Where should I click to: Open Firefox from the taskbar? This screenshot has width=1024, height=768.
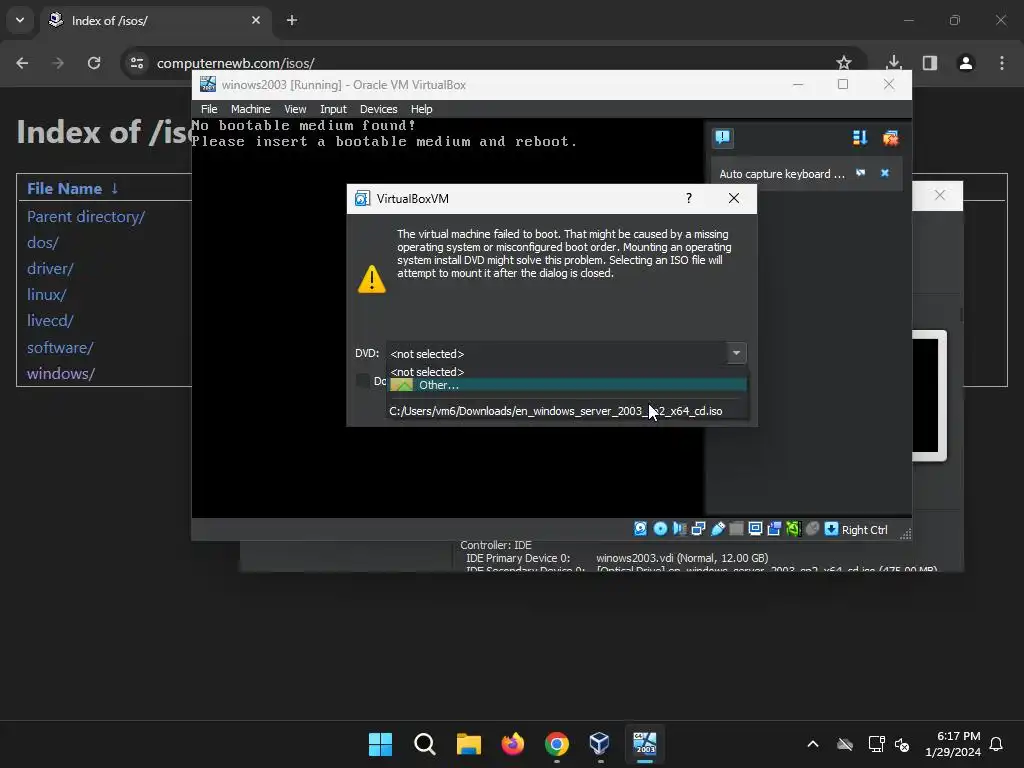point(513,744)
